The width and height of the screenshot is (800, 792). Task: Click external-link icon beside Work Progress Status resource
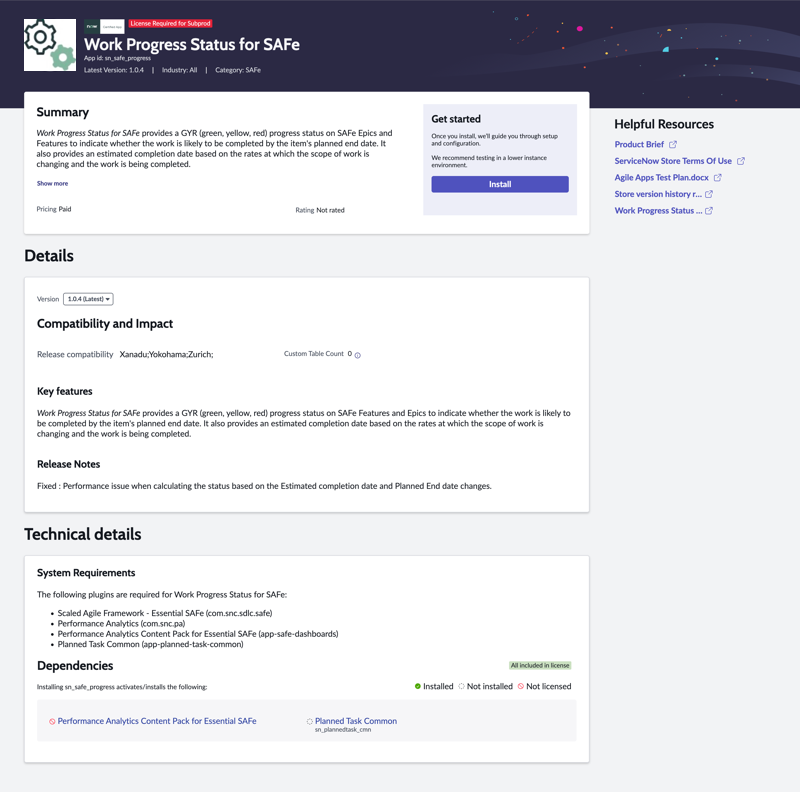(x=709, y=210)
